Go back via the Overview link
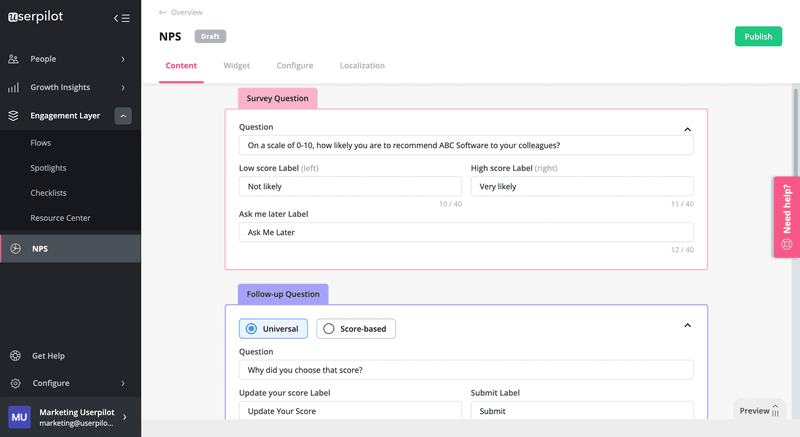The width and height of the screenshot is (800, 437). (x=181, y=13)
